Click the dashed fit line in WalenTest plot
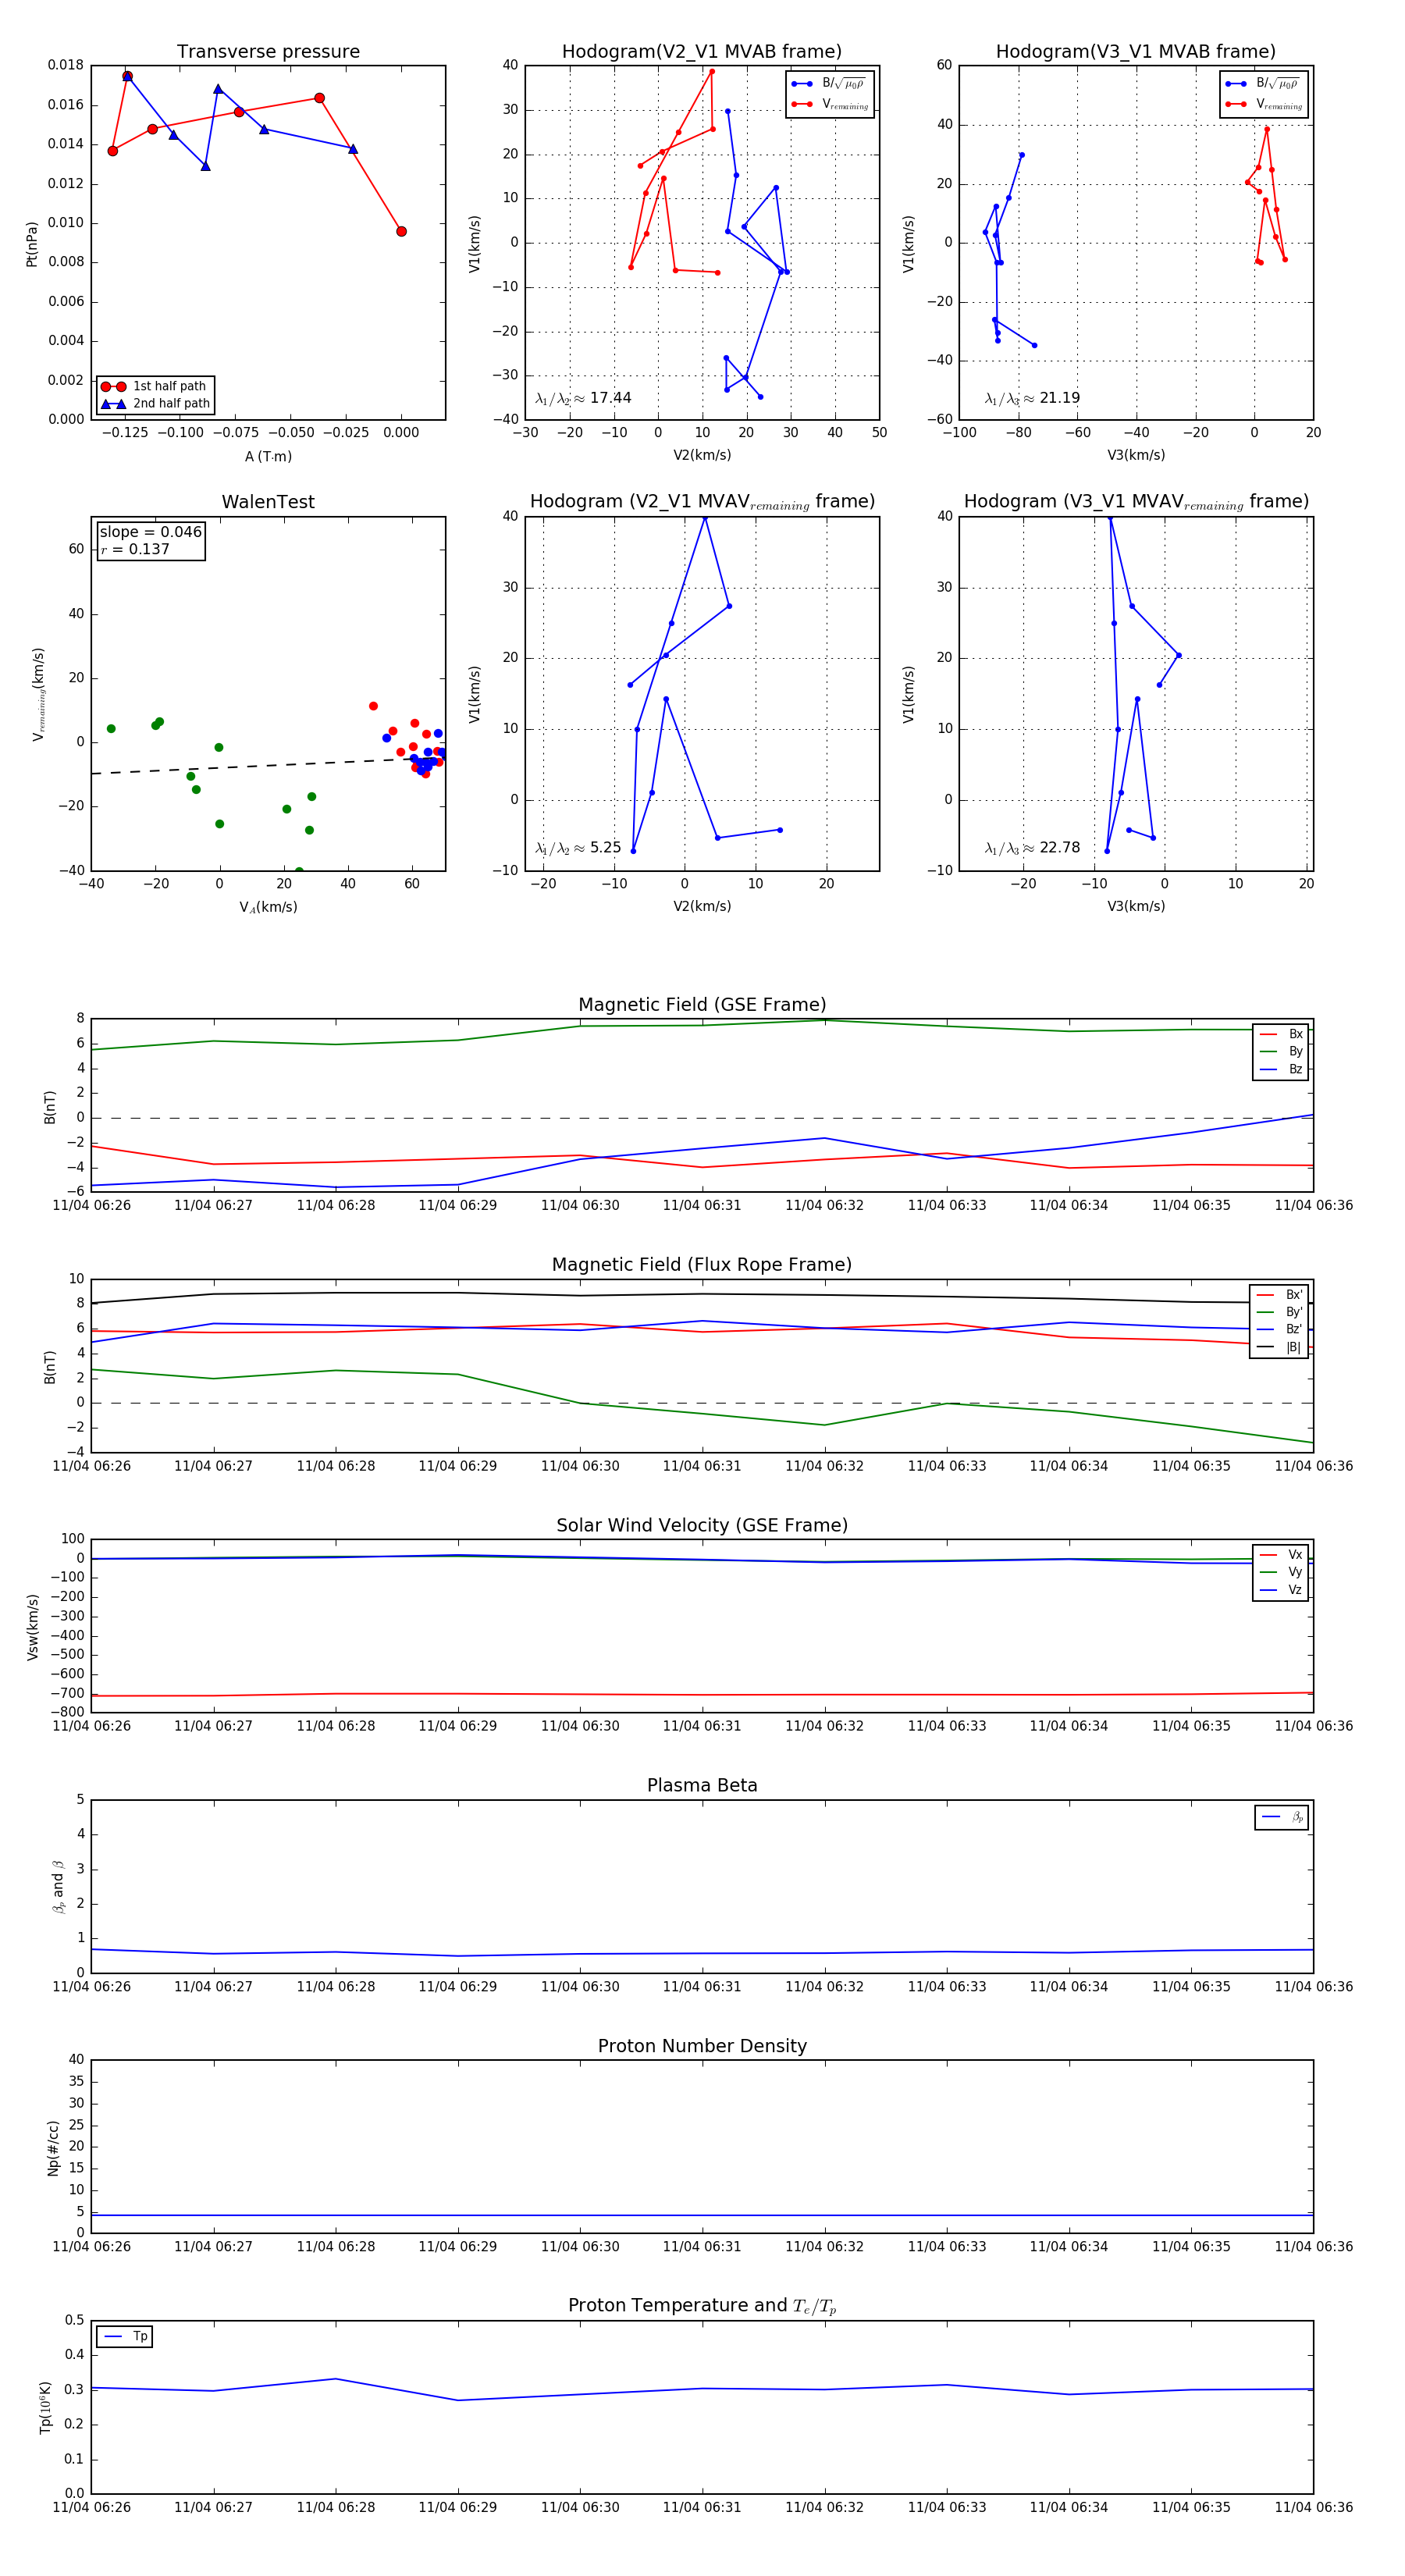Screen dimensions: 1405x2576 click(x=268, y=765)
